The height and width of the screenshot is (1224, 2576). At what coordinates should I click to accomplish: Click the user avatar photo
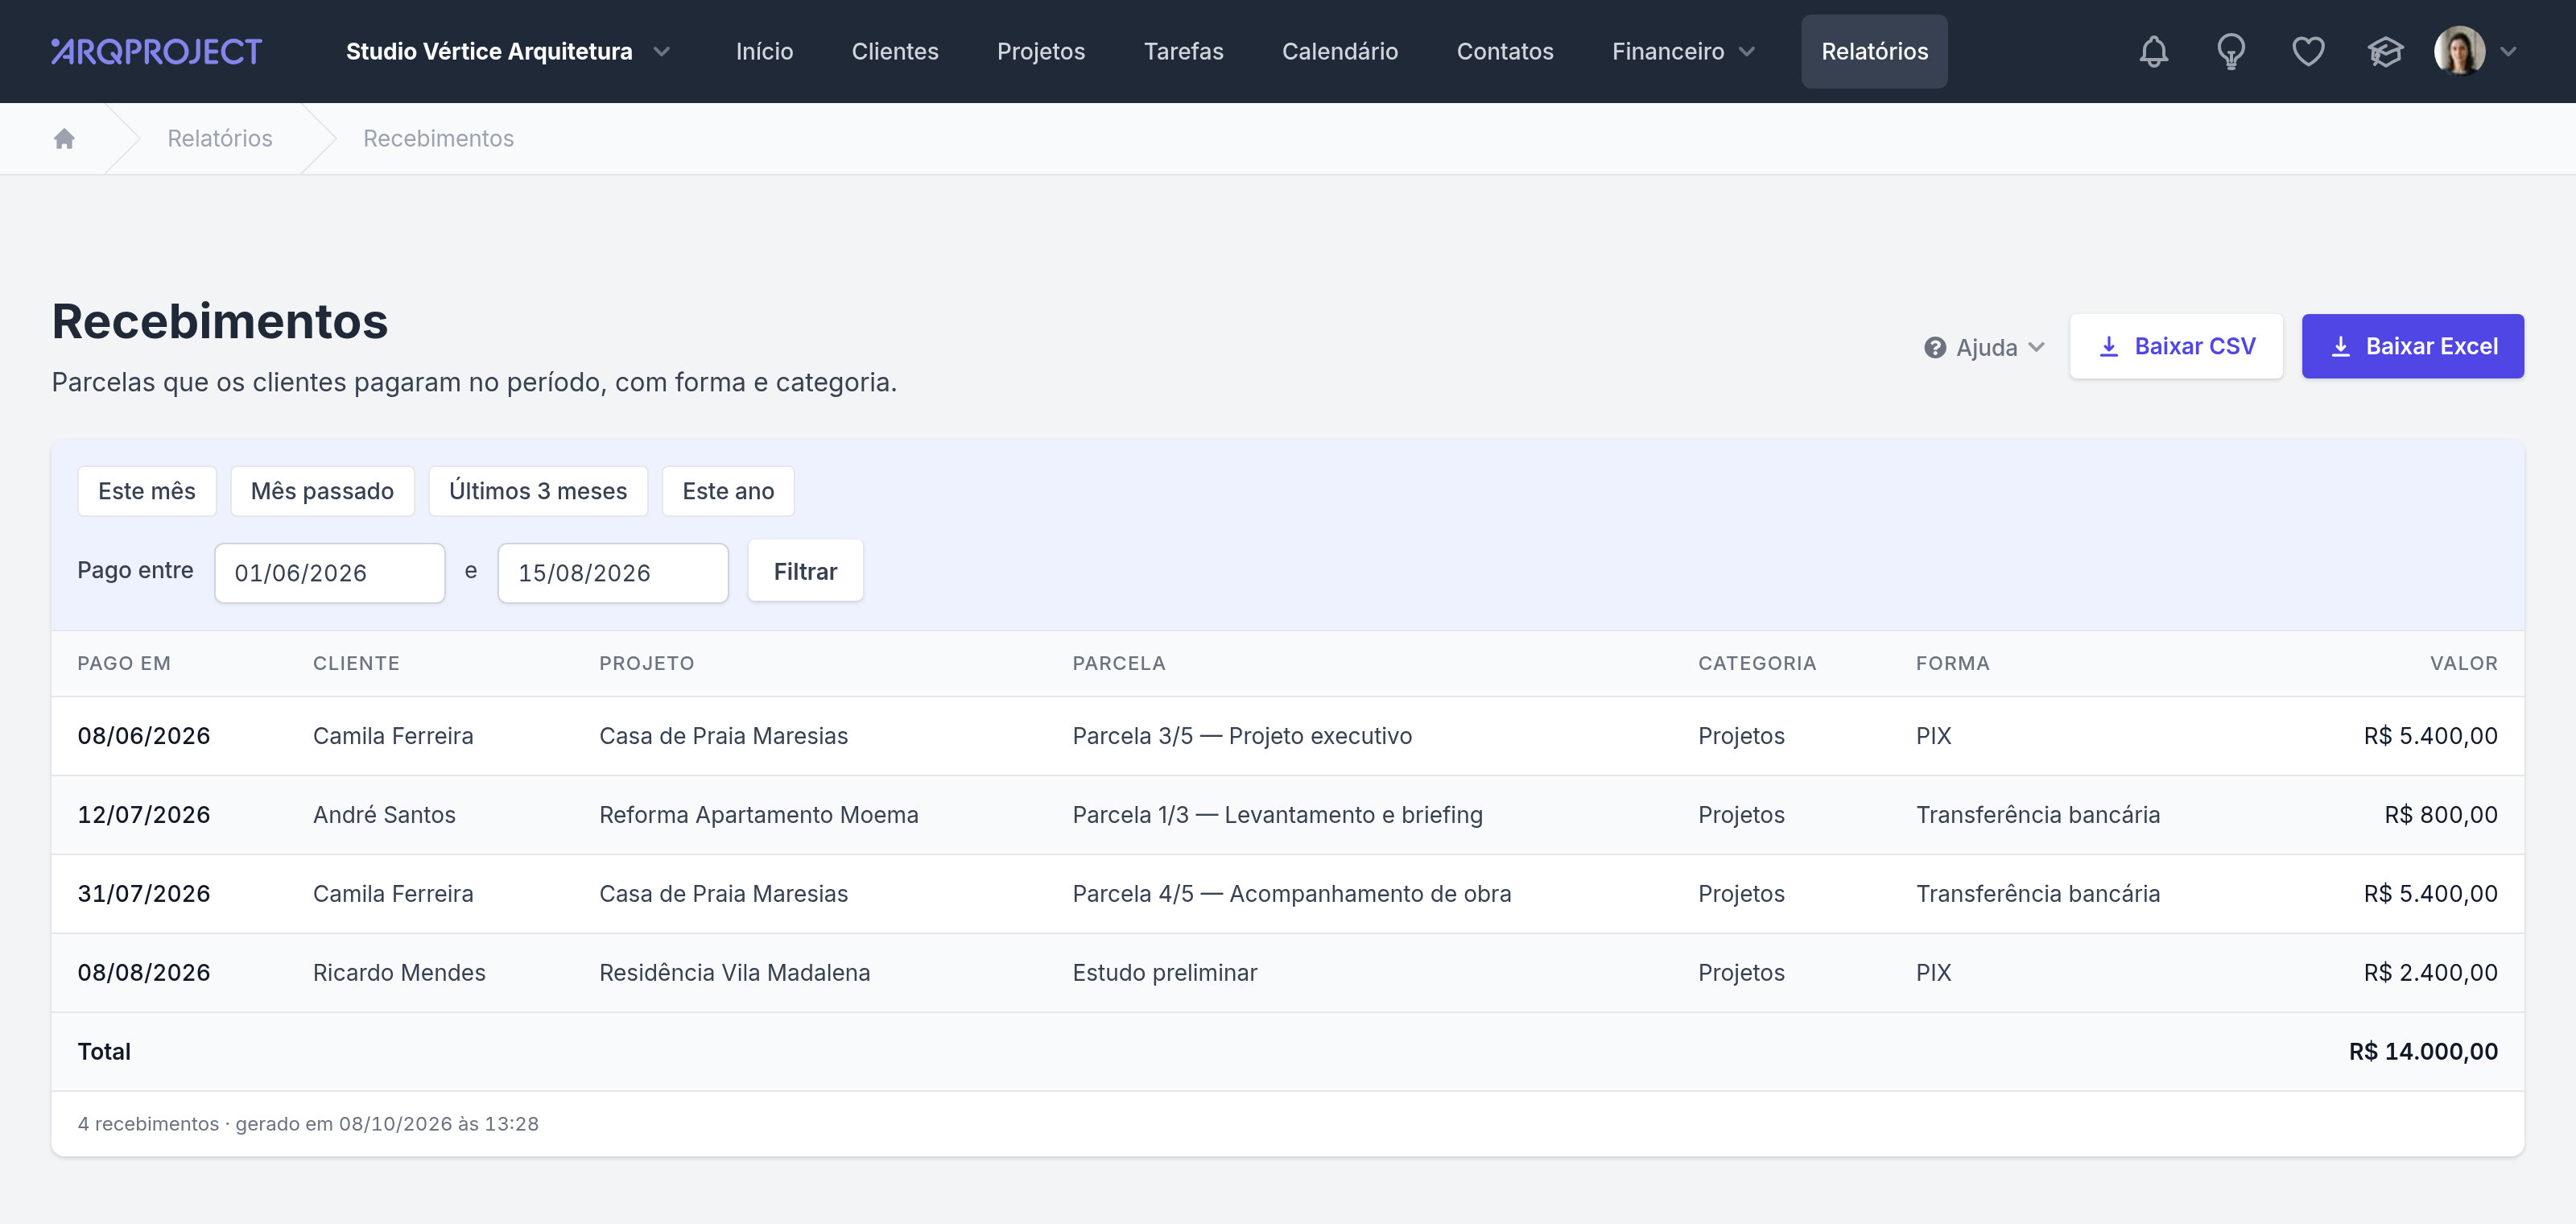tap(2459, 51)
